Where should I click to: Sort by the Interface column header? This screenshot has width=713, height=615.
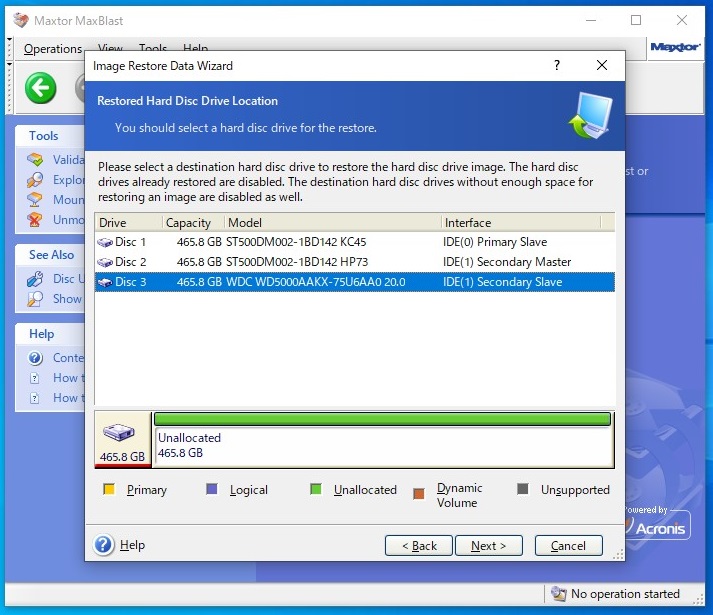[x=521, y=222]
